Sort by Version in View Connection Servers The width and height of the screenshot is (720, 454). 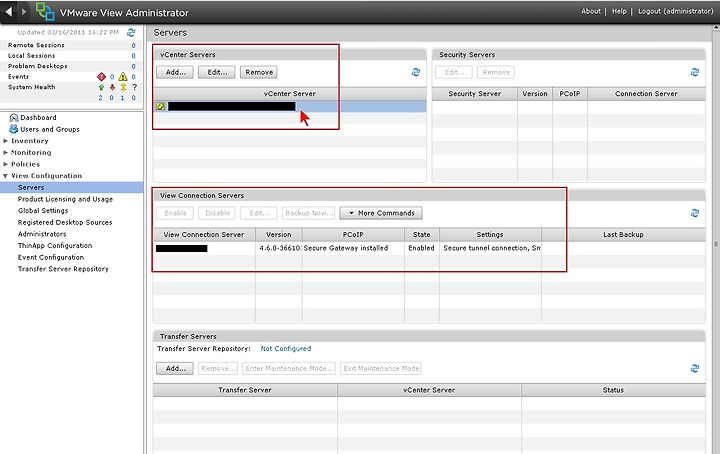279,235
